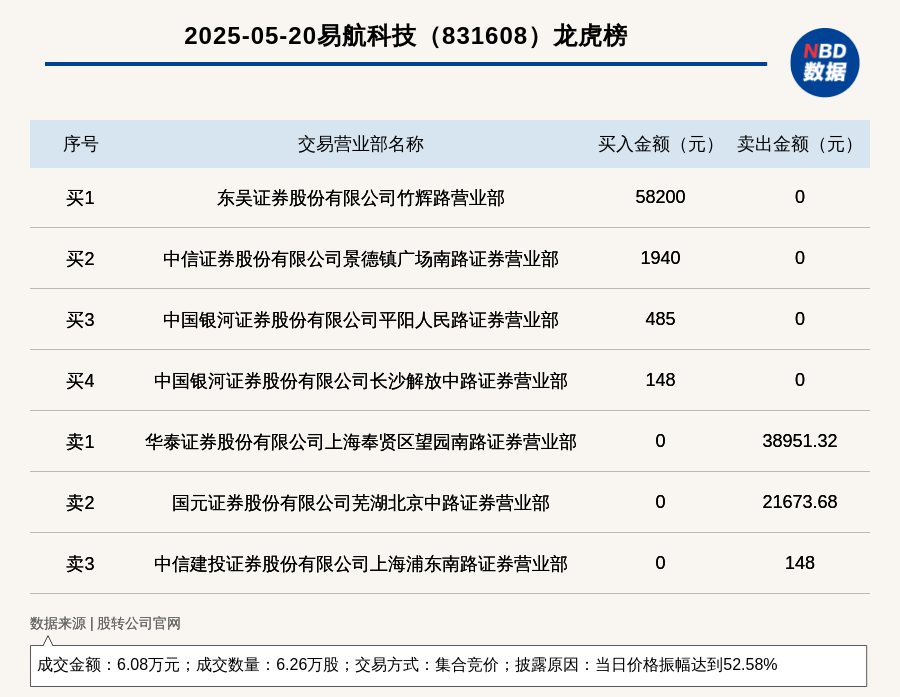
Task: Select the 买2 row label
Action: coord(80,259)
